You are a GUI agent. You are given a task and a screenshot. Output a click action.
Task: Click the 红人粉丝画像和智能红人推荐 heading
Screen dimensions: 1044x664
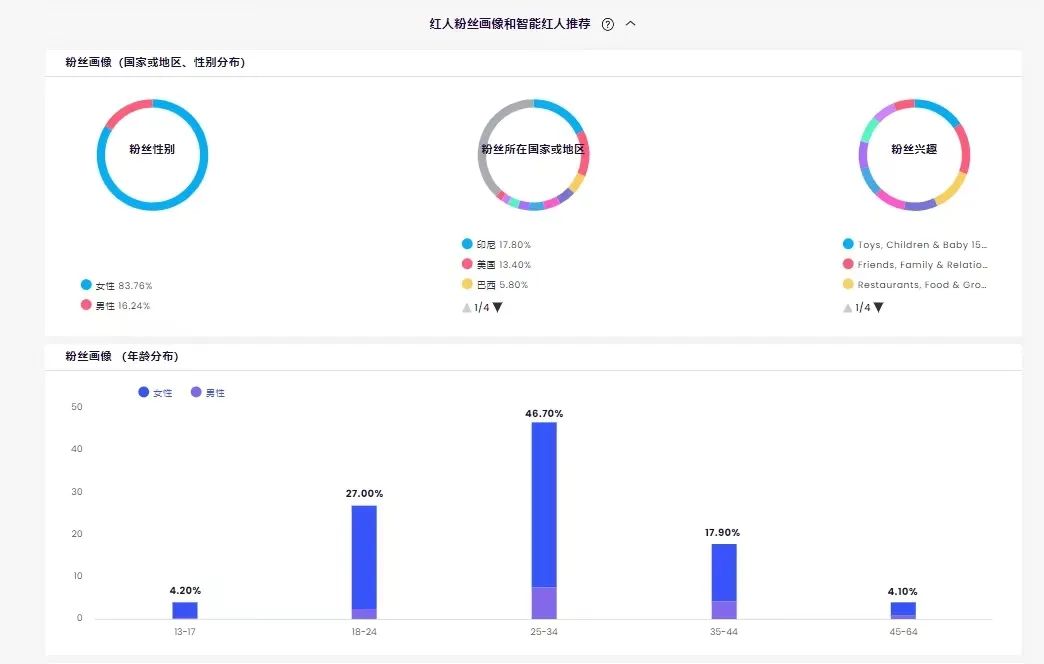click(x=510, y=24)
